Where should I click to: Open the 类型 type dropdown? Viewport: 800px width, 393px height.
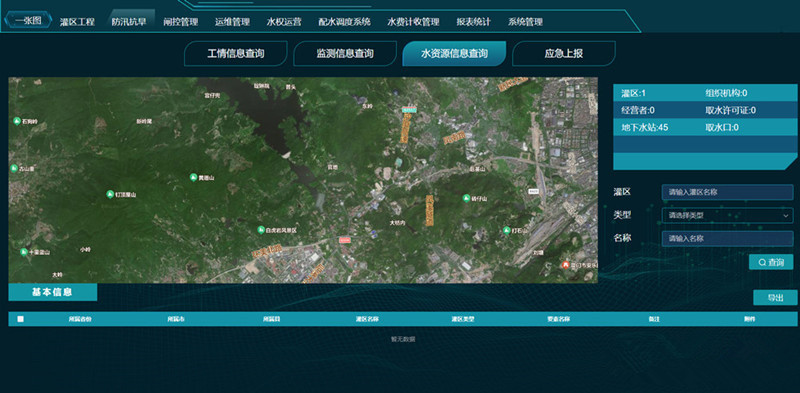coord(728,215)
